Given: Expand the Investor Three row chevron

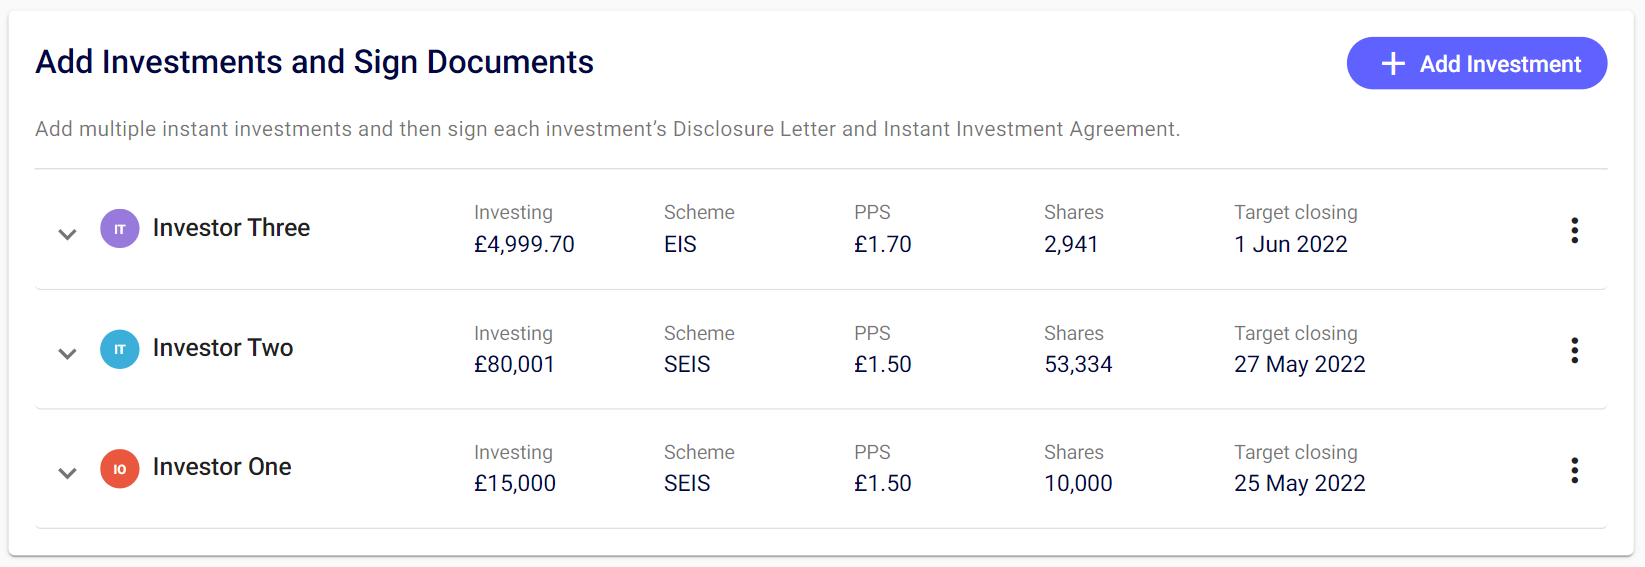Looking at the screenshot, I should [x=67, y=234].
